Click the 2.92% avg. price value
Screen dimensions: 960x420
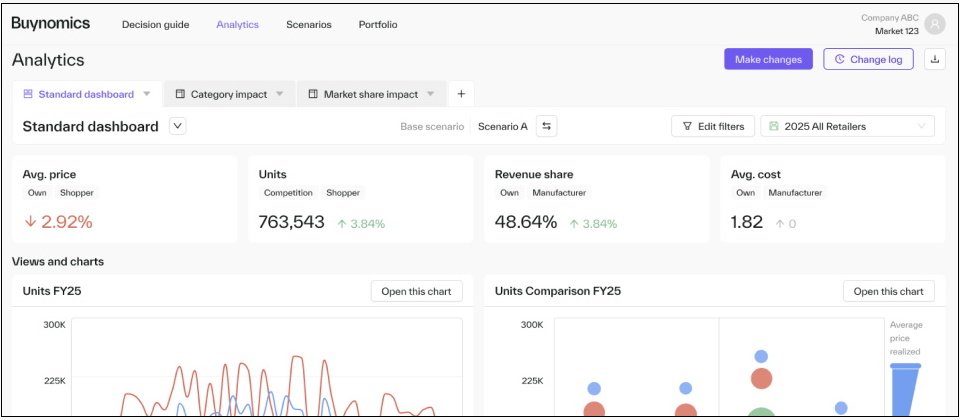tap(67, 222)
